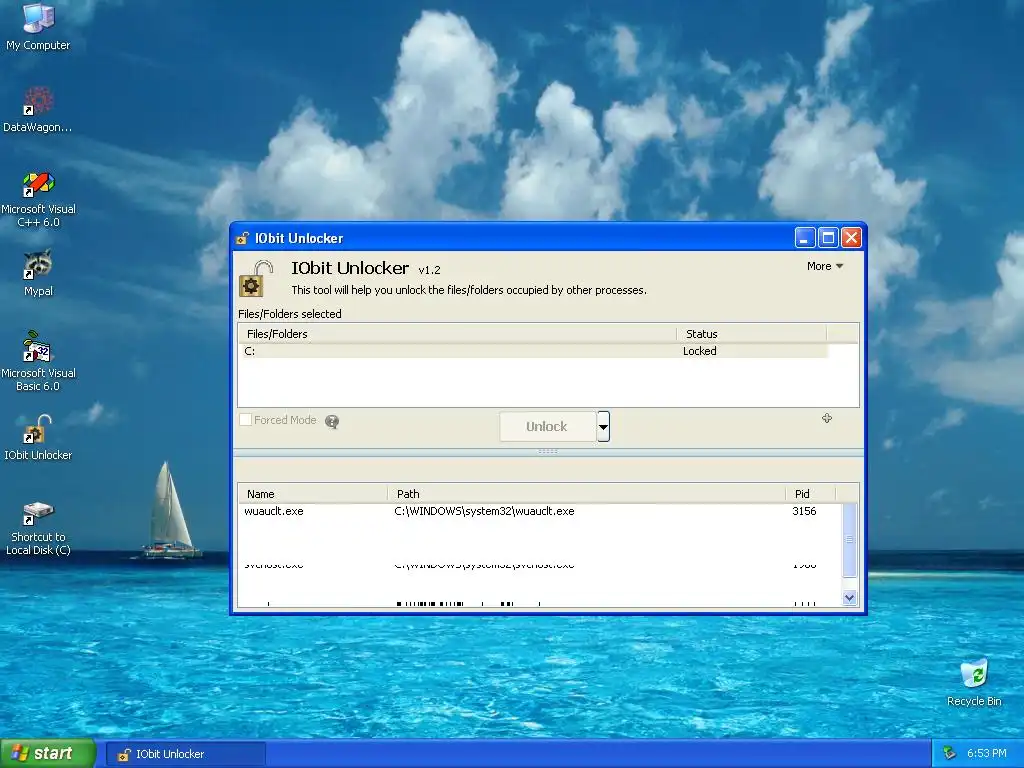Select the Mypal raccoon desktop icon
The height and width of the screenshot is (768, 1024).
[x=38, y=273]
